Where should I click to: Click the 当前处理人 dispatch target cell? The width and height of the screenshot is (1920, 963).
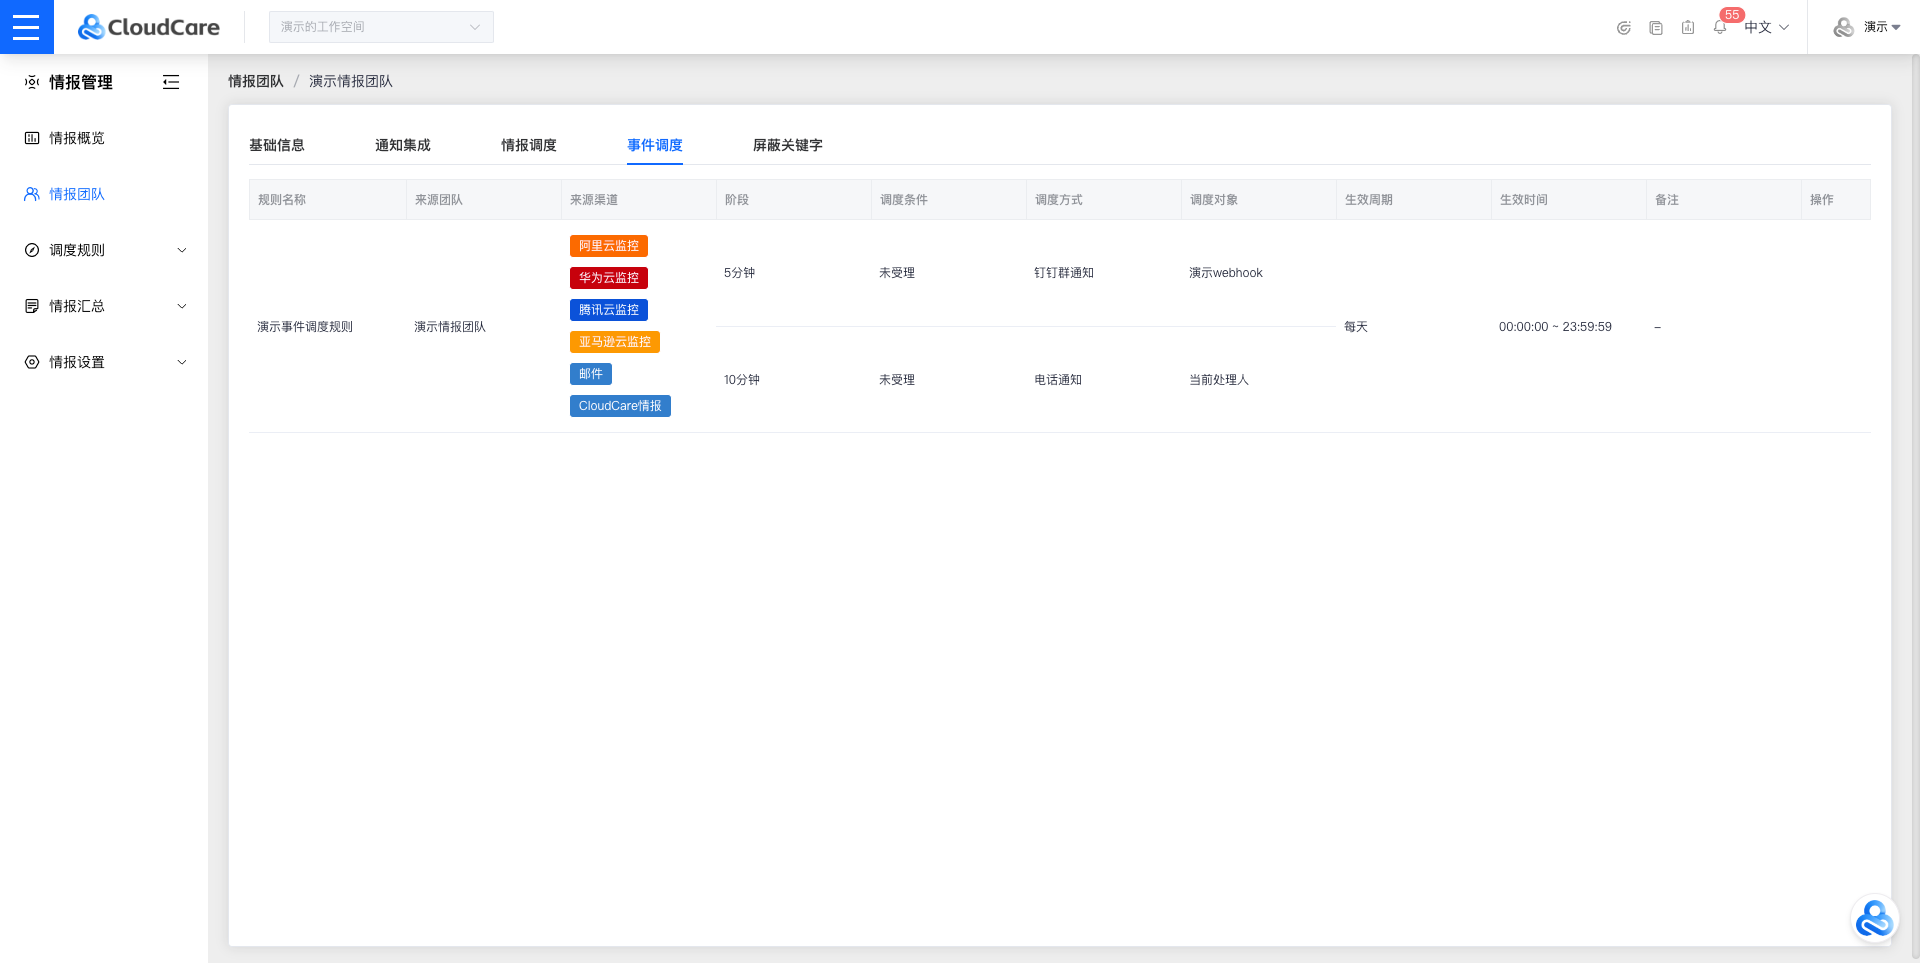[x=1219, y=380]
